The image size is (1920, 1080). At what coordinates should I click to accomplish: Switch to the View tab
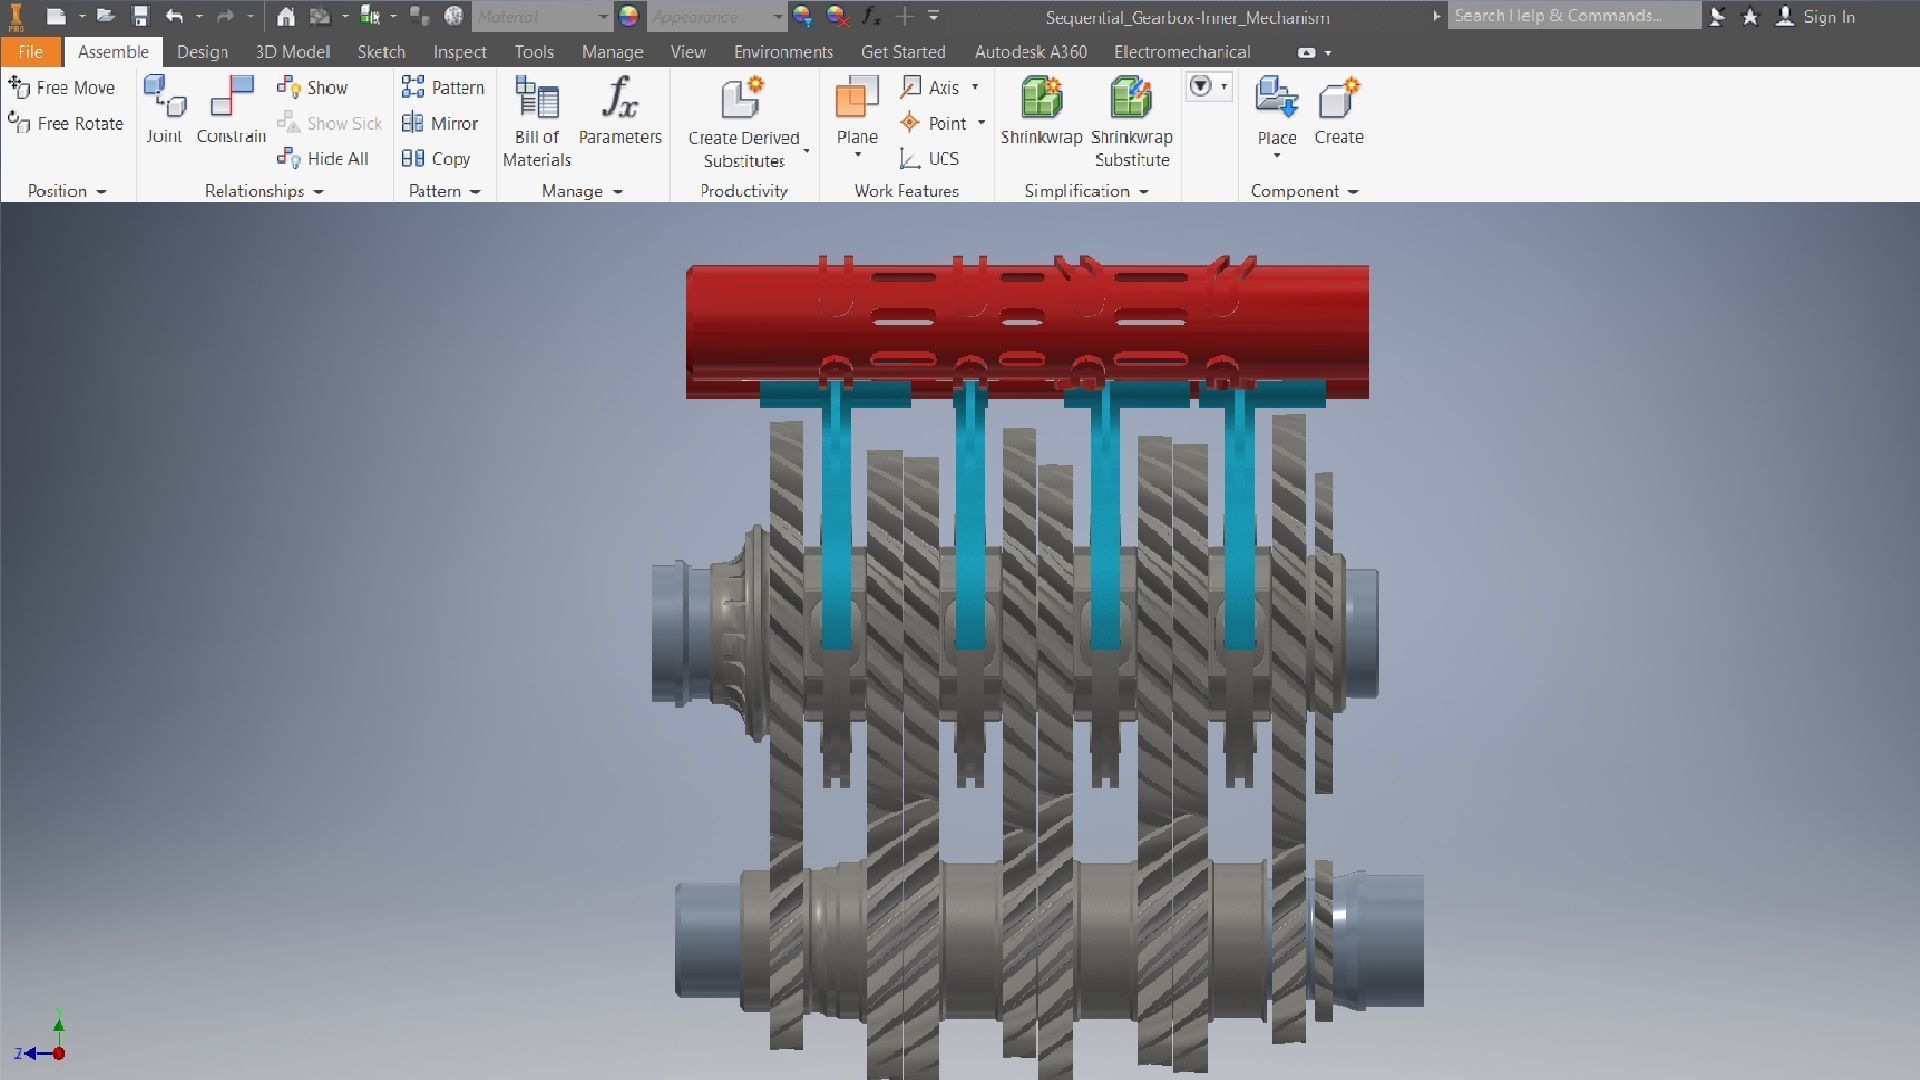(x=688, y=52)
